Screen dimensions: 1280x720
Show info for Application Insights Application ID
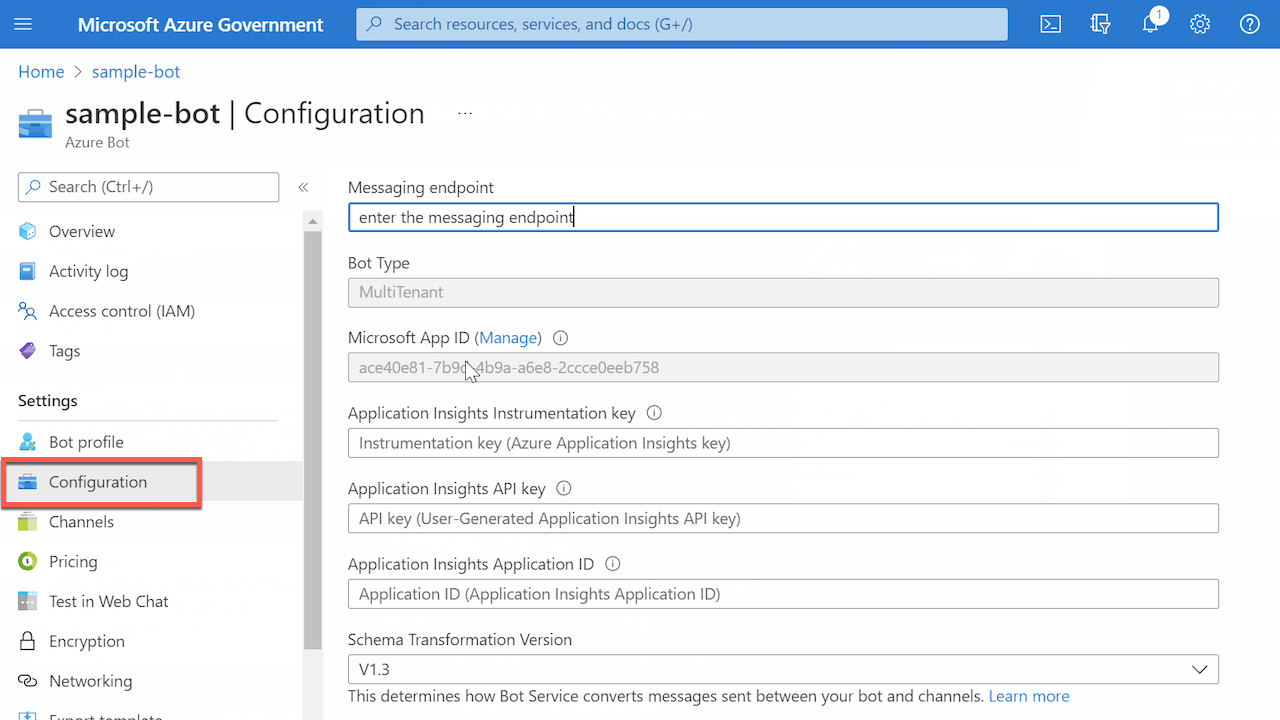point(613,564)
